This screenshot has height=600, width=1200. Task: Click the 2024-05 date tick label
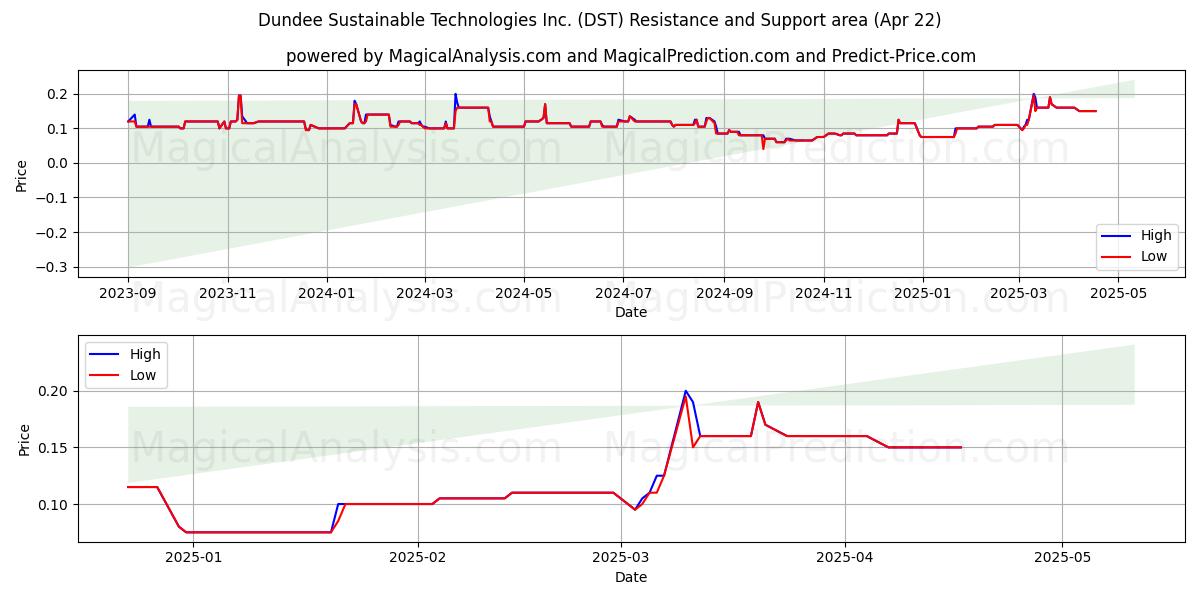524,294
